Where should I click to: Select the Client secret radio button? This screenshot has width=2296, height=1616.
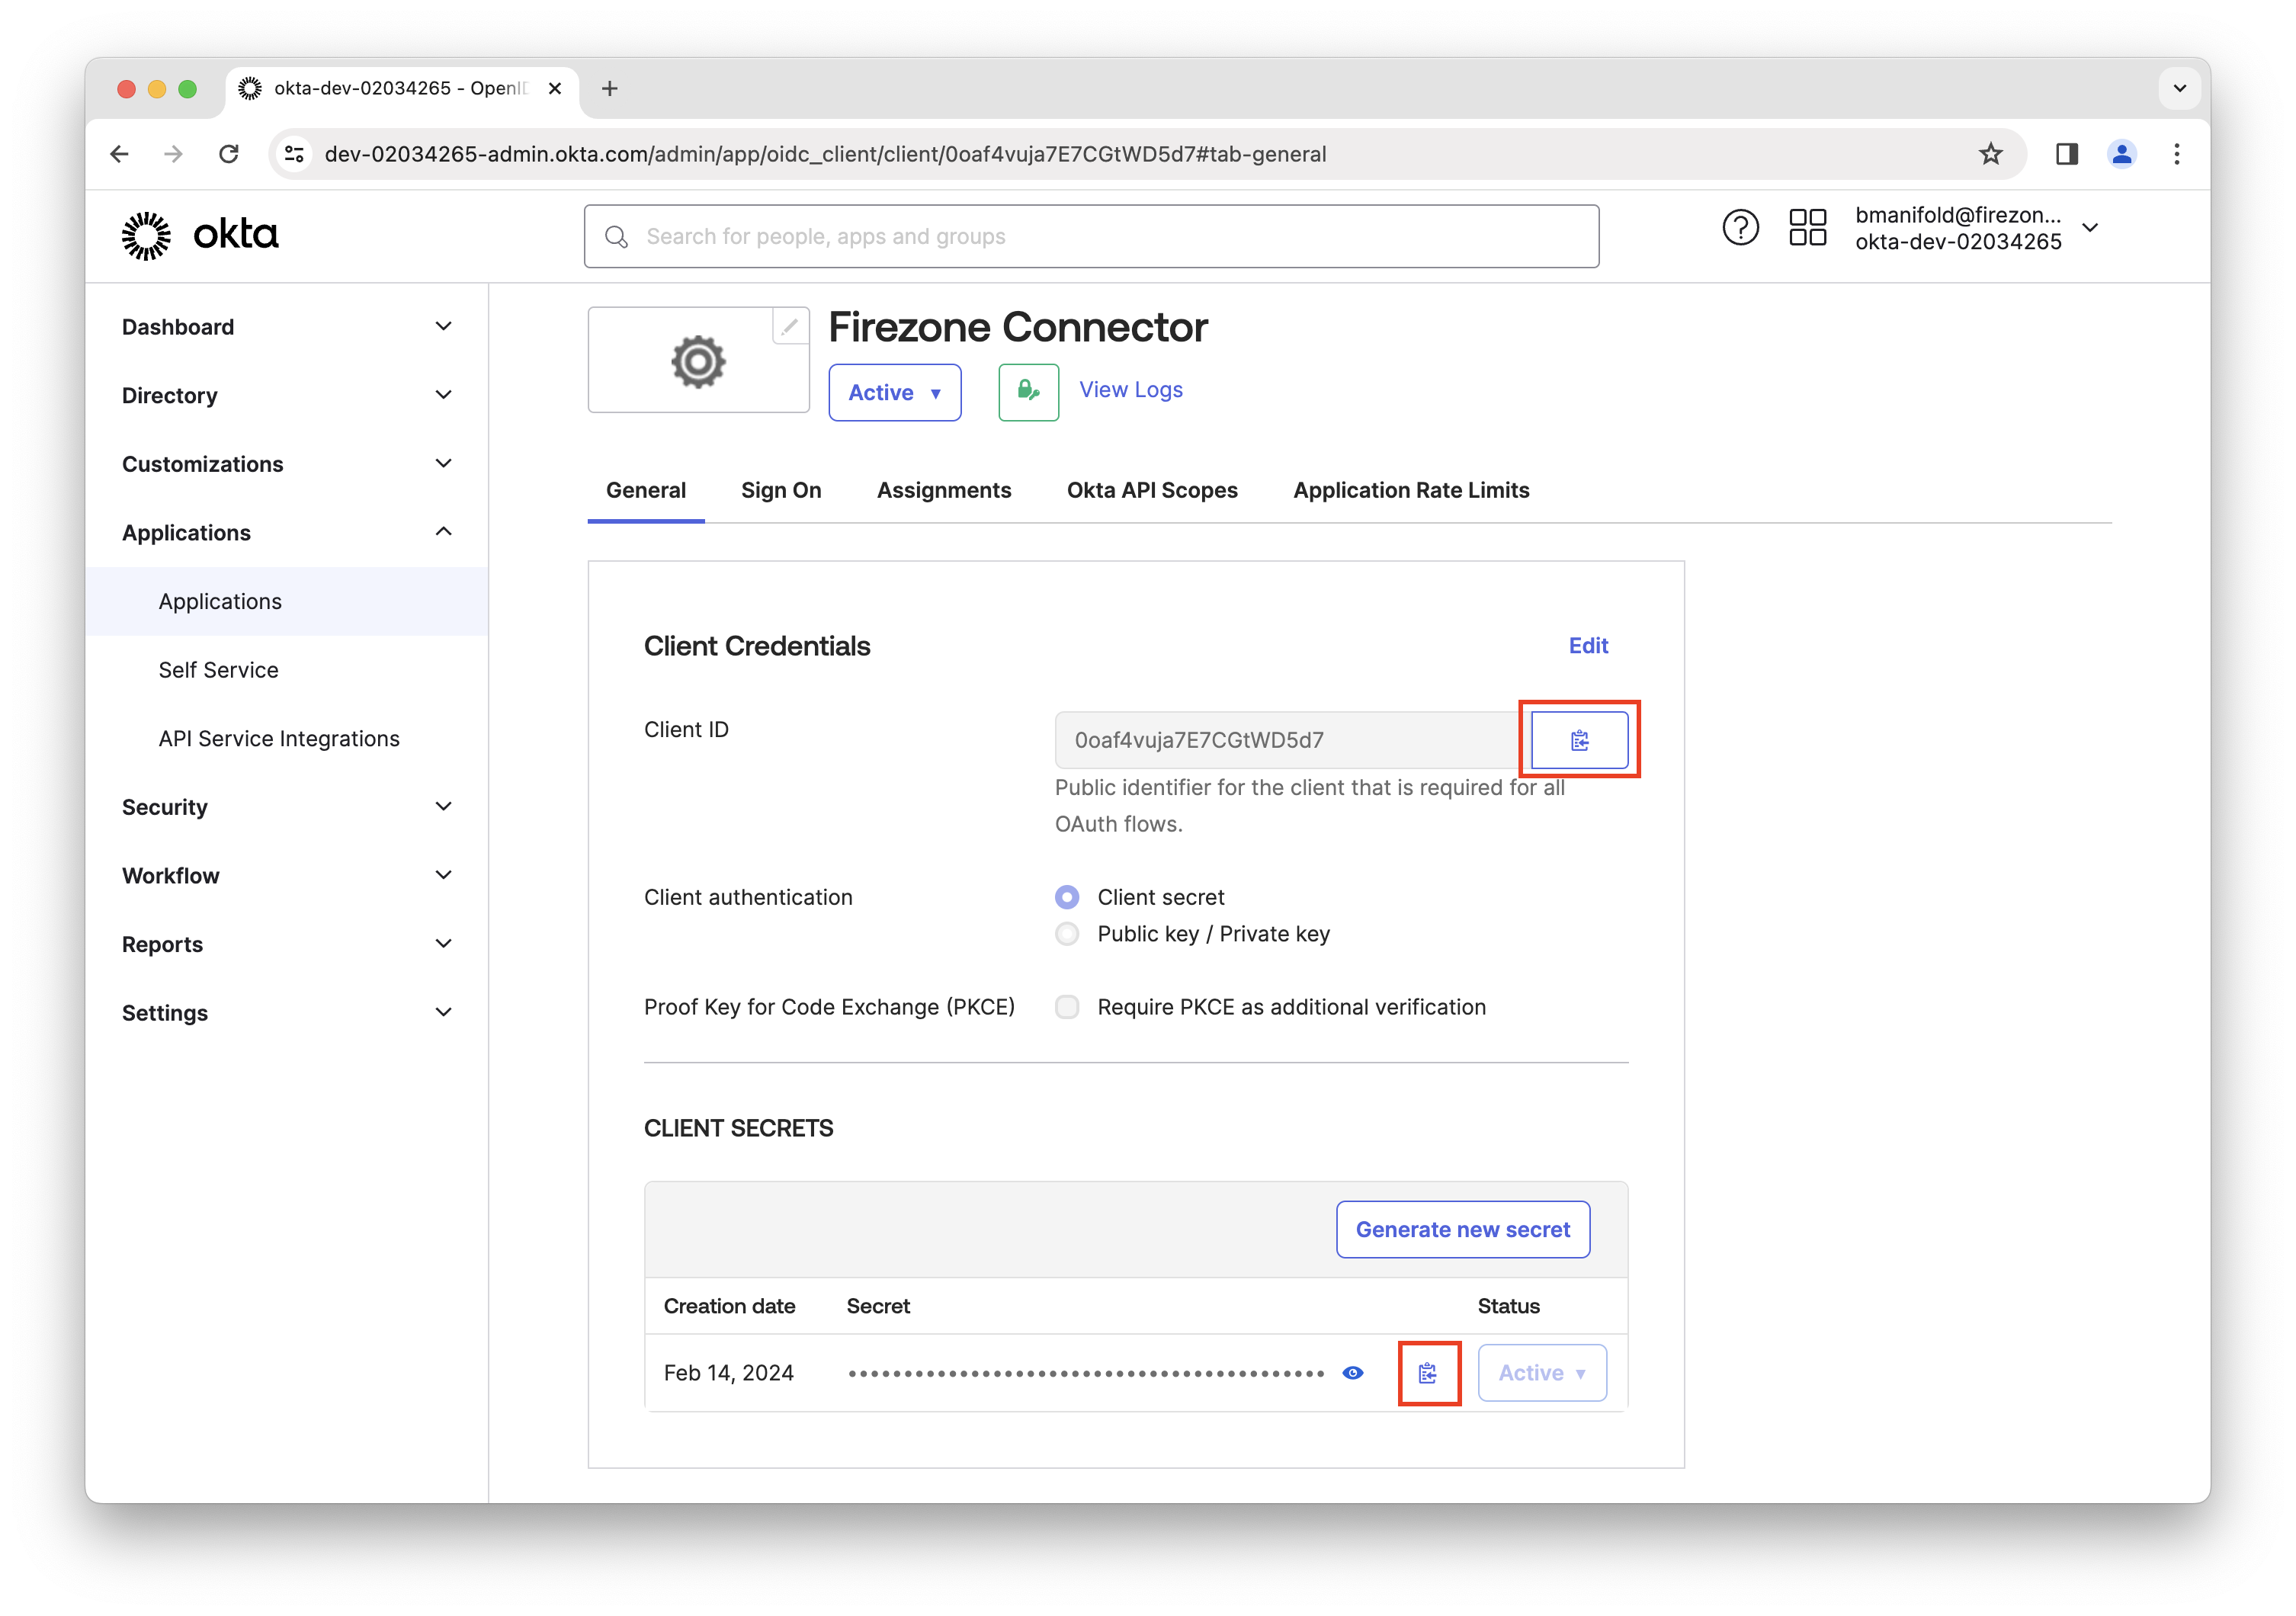[x=1067, y=897]
